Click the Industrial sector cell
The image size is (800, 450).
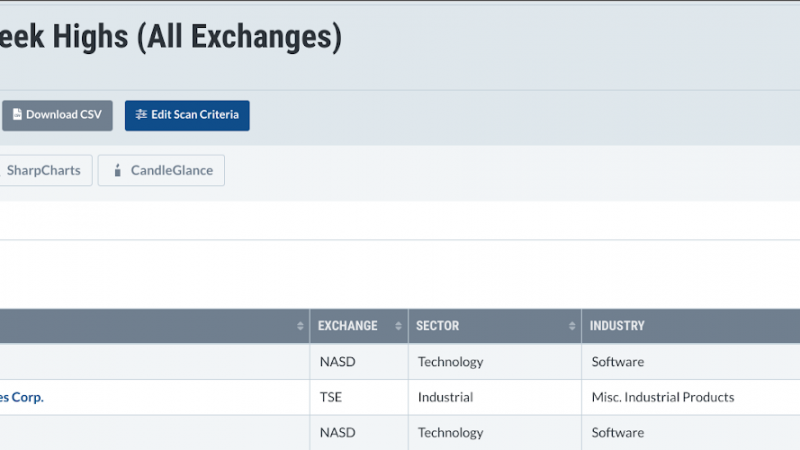[x=495, y=397]
